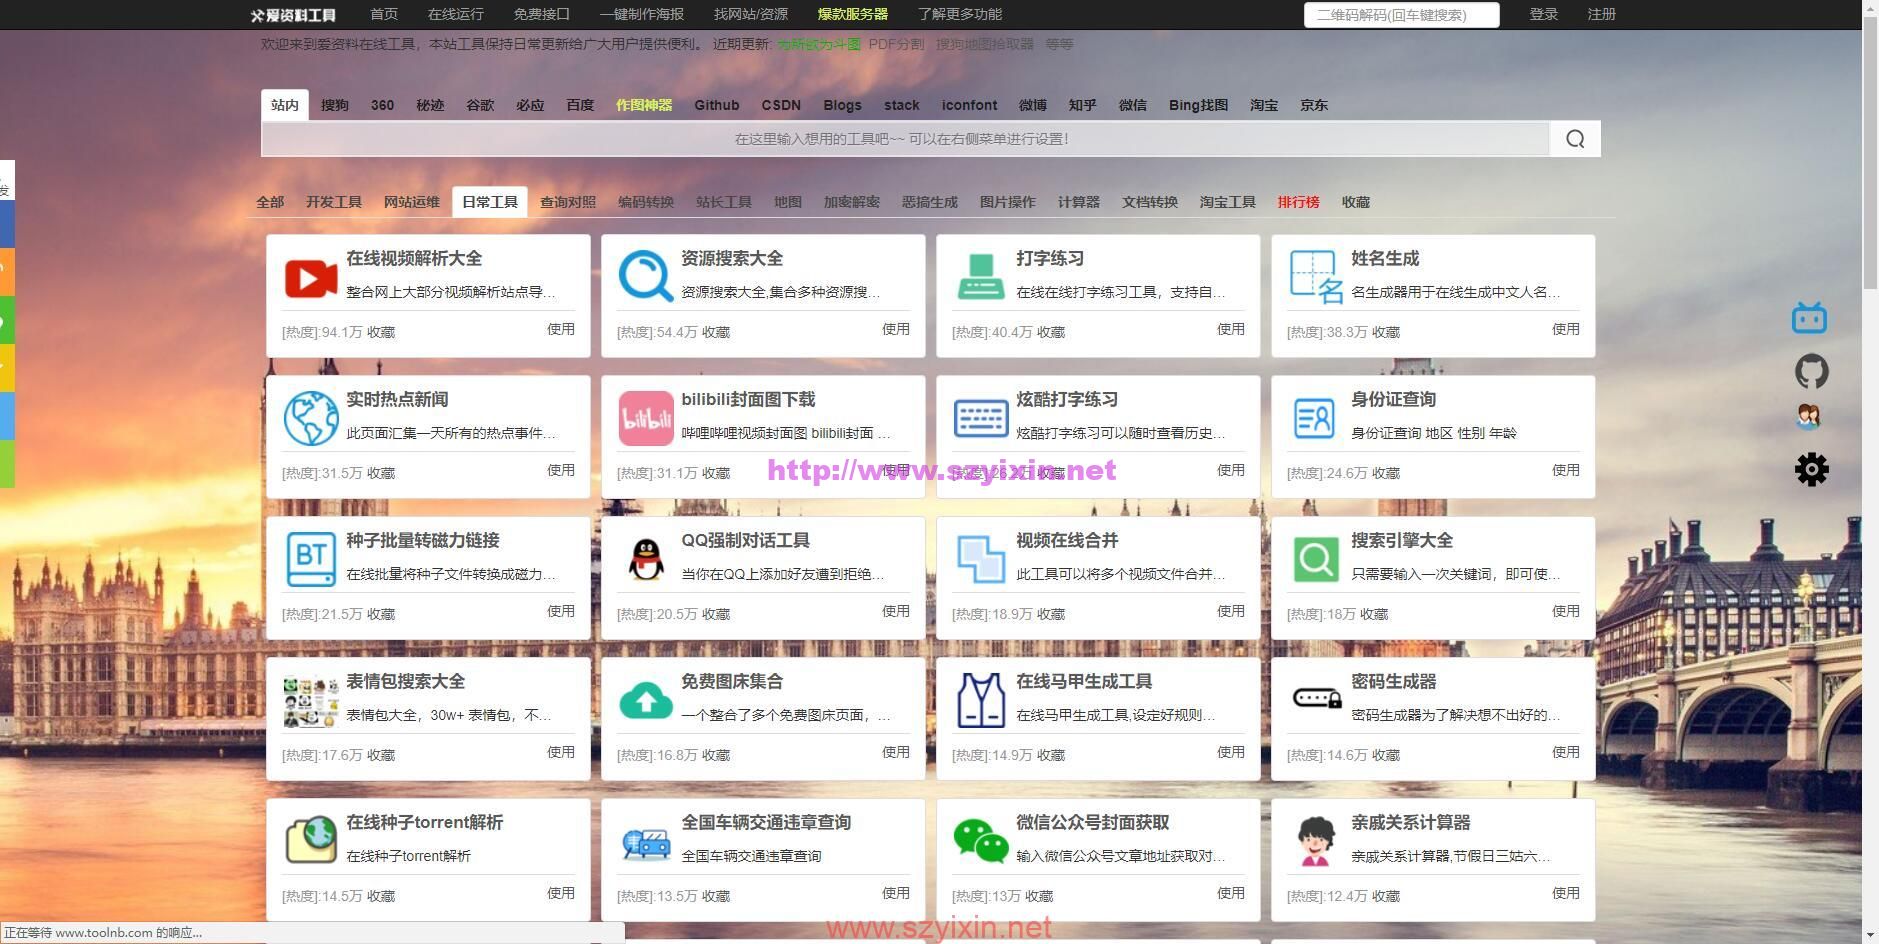Viewport: 1879px width, 944px height.
Task: Click the green cloud 免费图床集合 icon
Action: [646, 701]
